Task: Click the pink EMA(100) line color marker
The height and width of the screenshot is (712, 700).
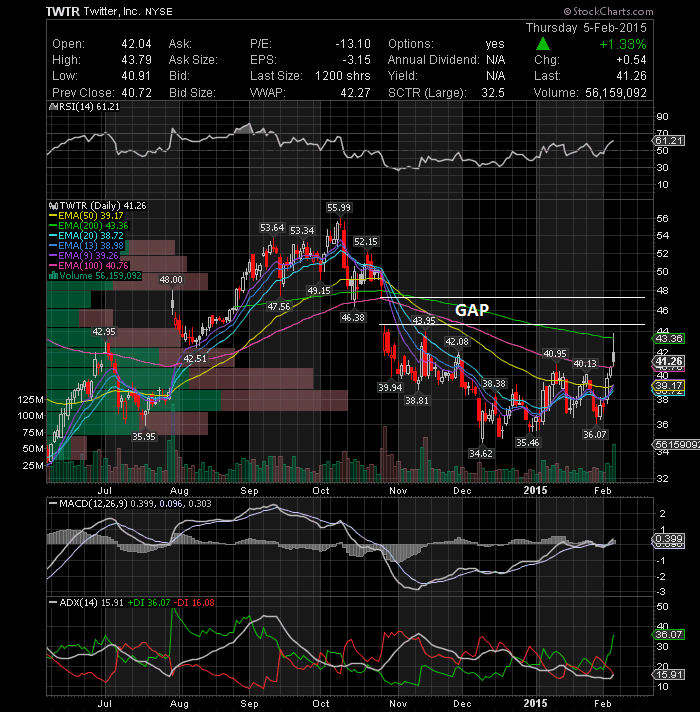Action: [x=53, y=266]
